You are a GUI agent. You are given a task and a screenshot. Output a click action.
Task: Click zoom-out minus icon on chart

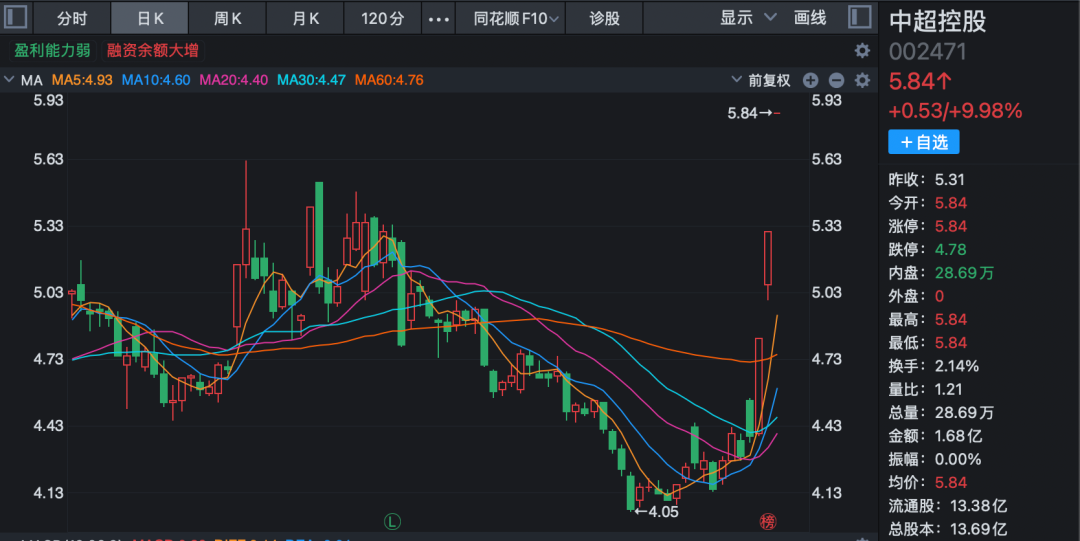(836, 81)
